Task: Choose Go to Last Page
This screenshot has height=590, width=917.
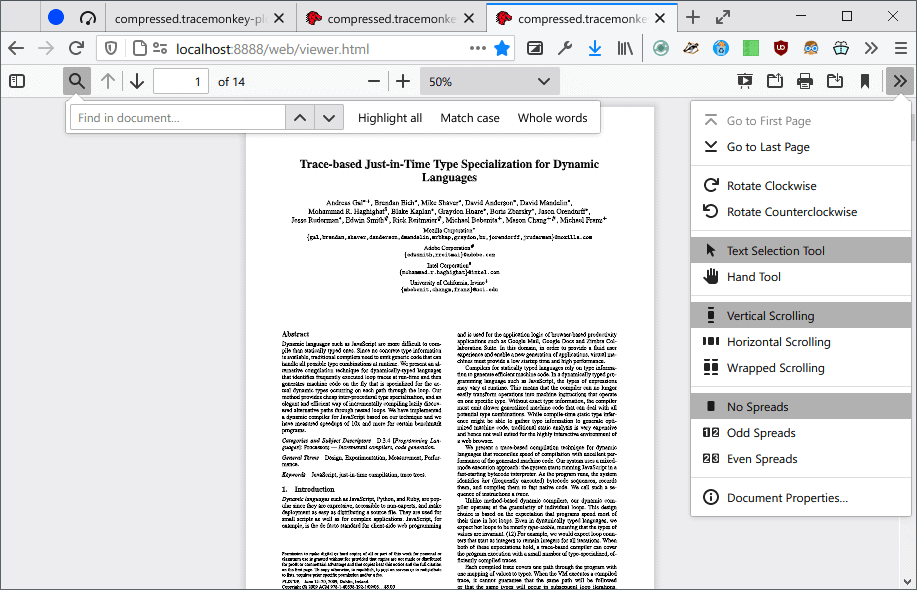Action: tap(801, 147)
